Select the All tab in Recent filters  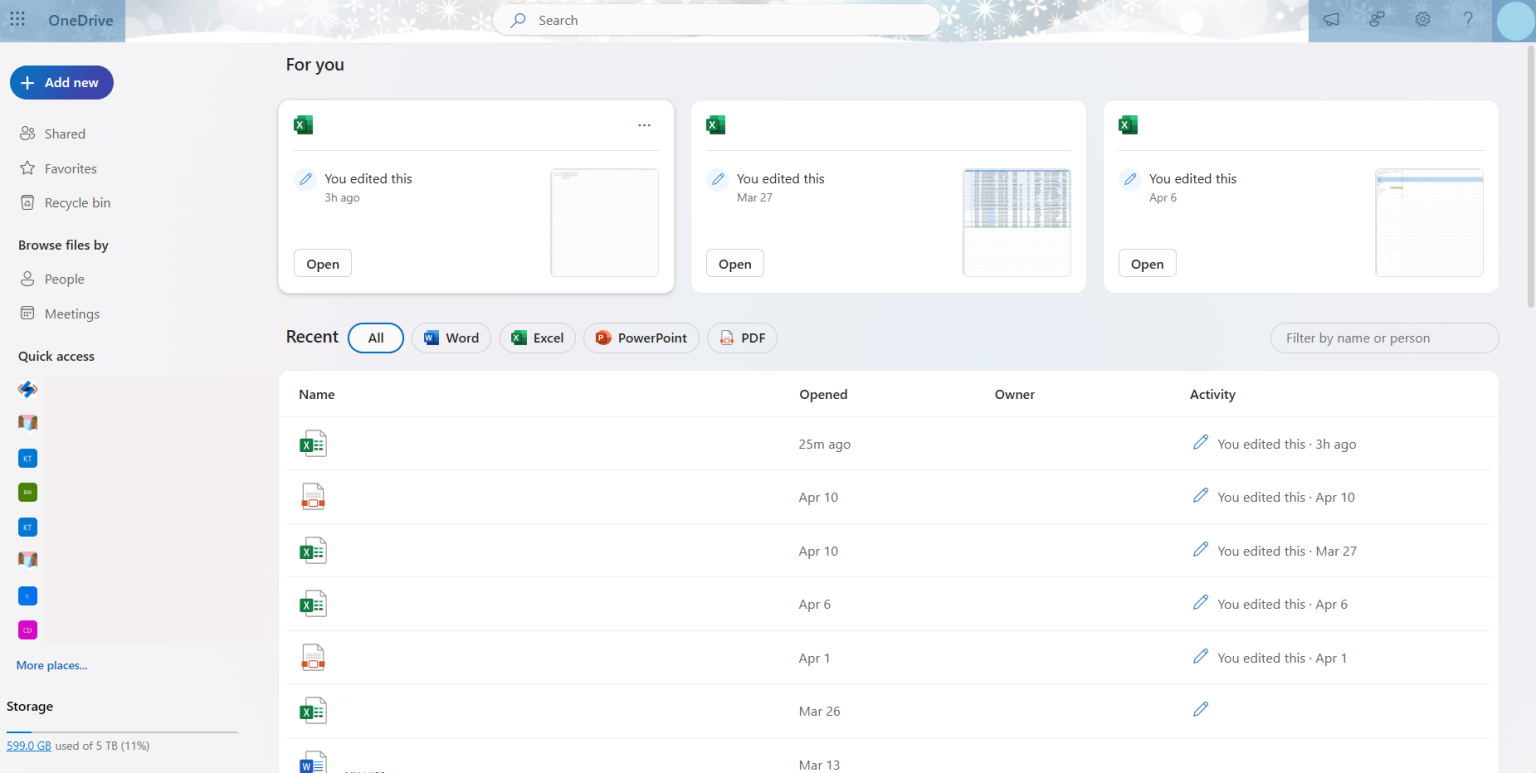tap(375, 338)
